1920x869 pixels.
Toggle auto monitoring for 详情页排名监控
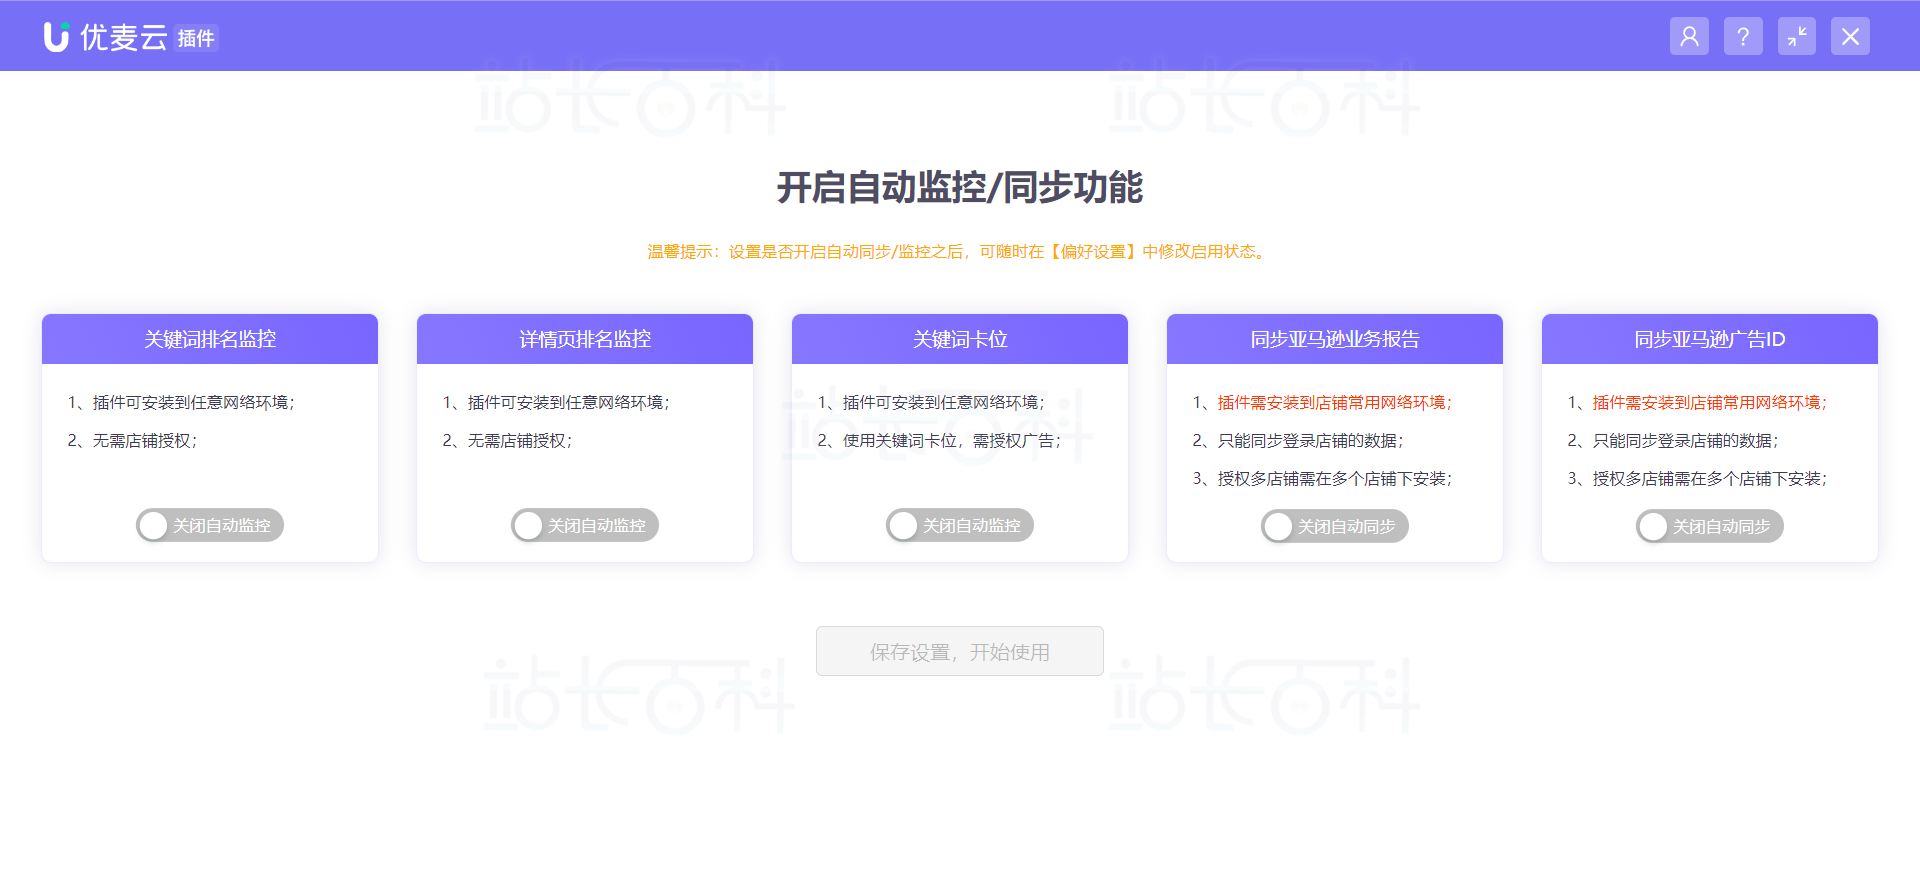point(585,525)
